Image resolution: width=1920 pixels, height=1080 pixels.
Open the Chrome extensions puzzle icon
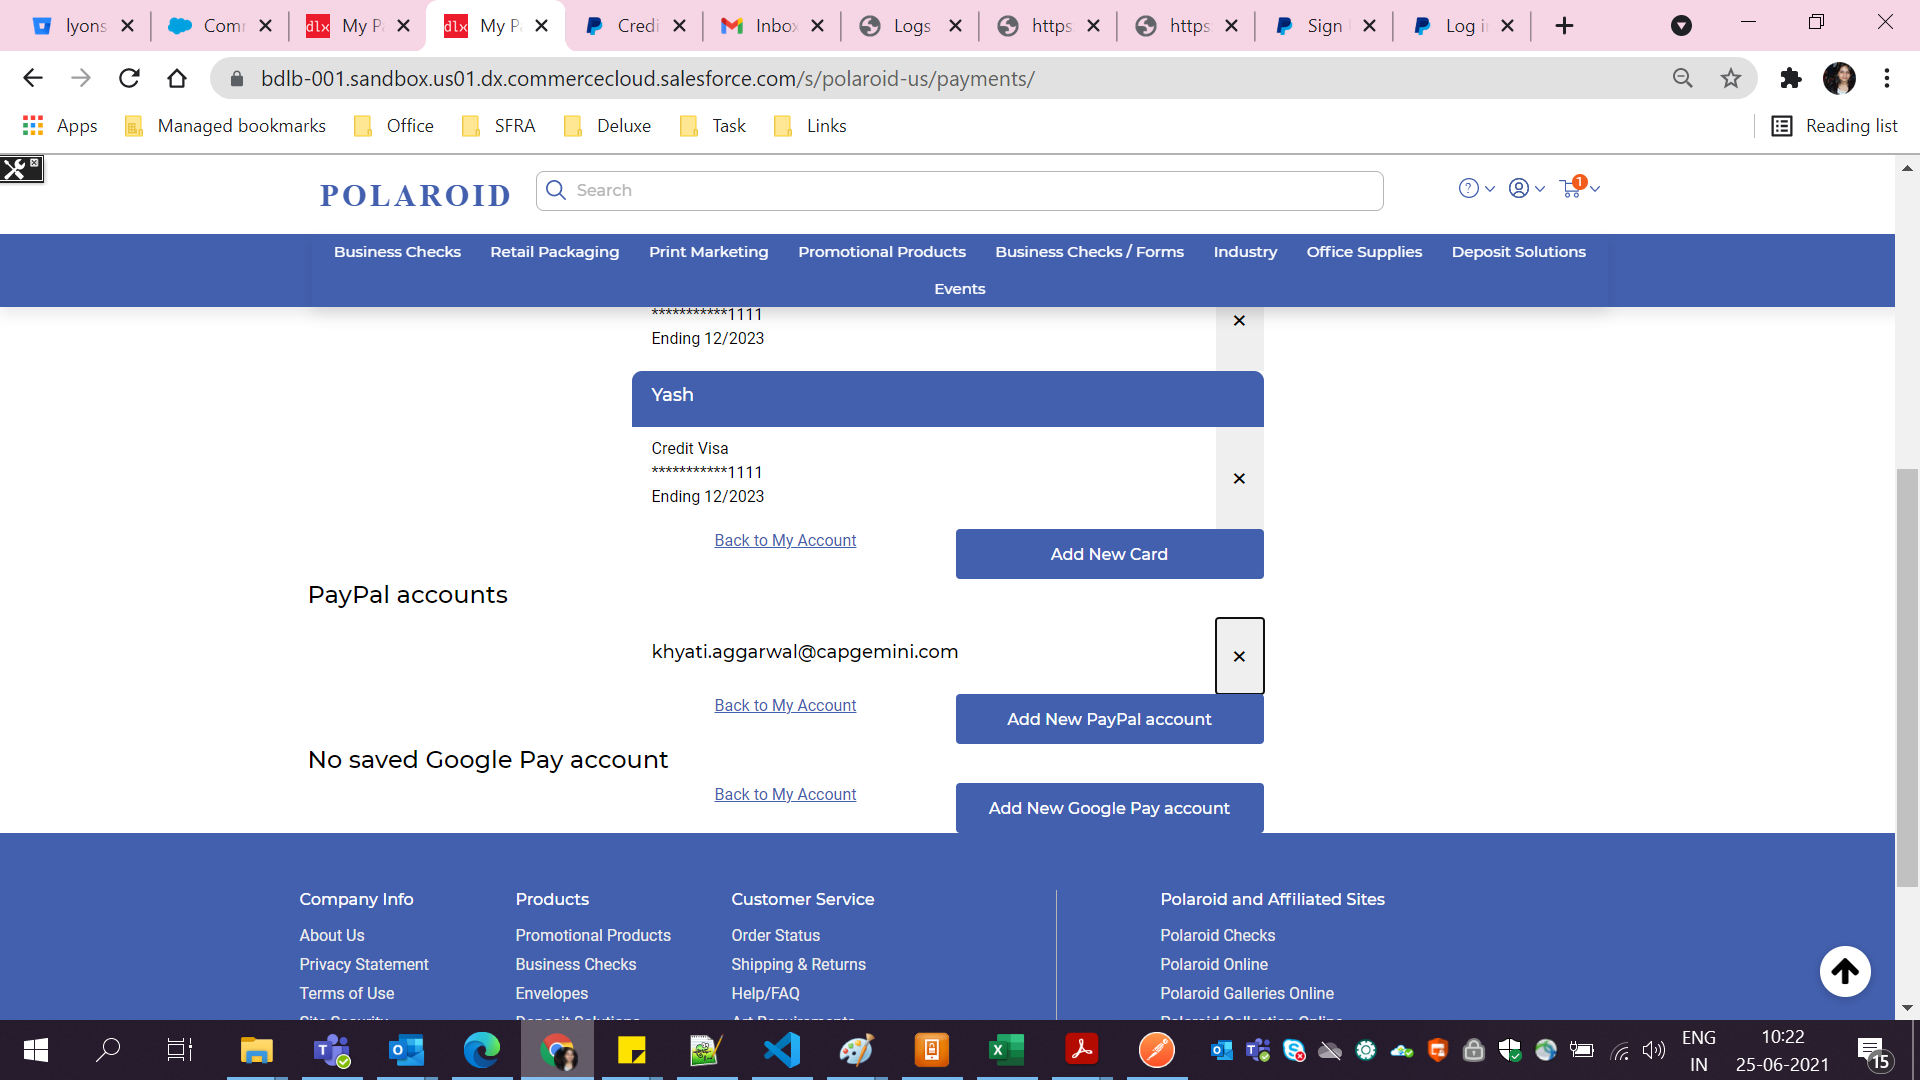1790,78
